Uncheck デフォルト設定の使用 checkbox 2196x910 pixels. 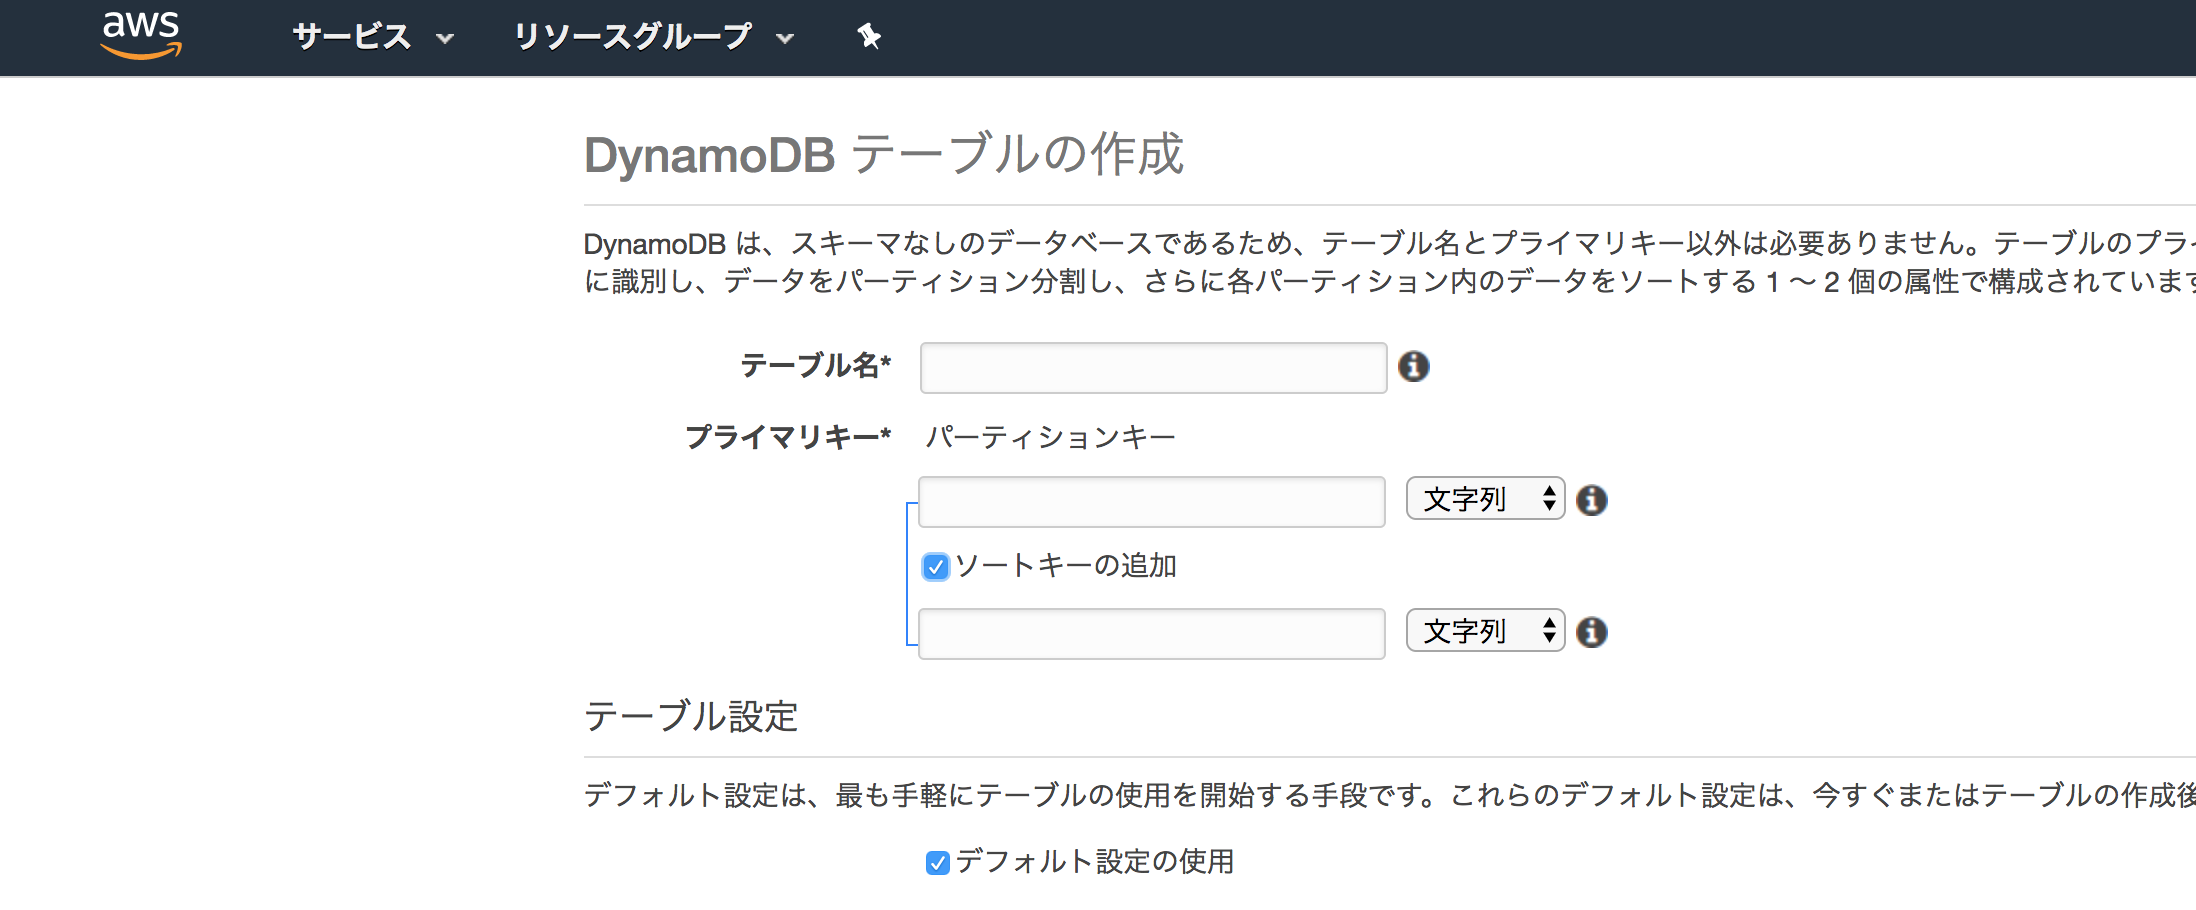coord(937,863)
